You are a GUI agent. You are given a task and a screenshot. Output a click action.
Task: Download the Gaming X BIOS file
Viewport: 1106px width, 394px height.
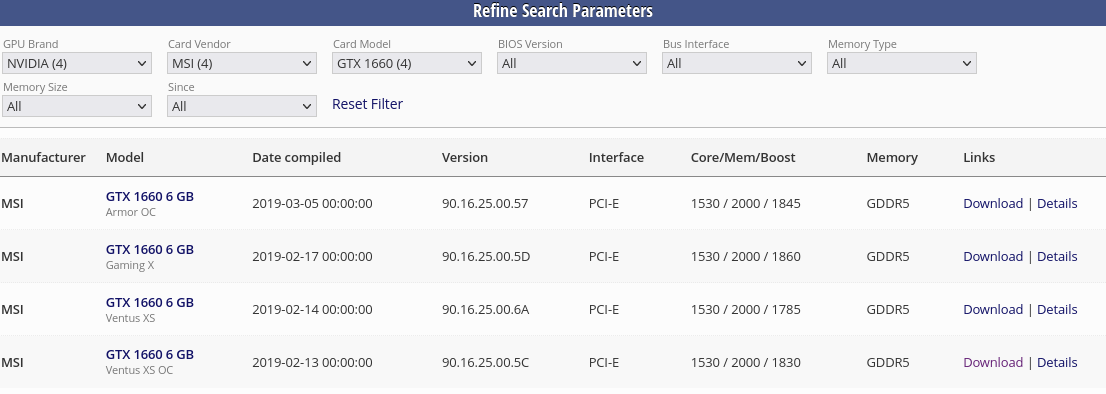tap(993, 257)
